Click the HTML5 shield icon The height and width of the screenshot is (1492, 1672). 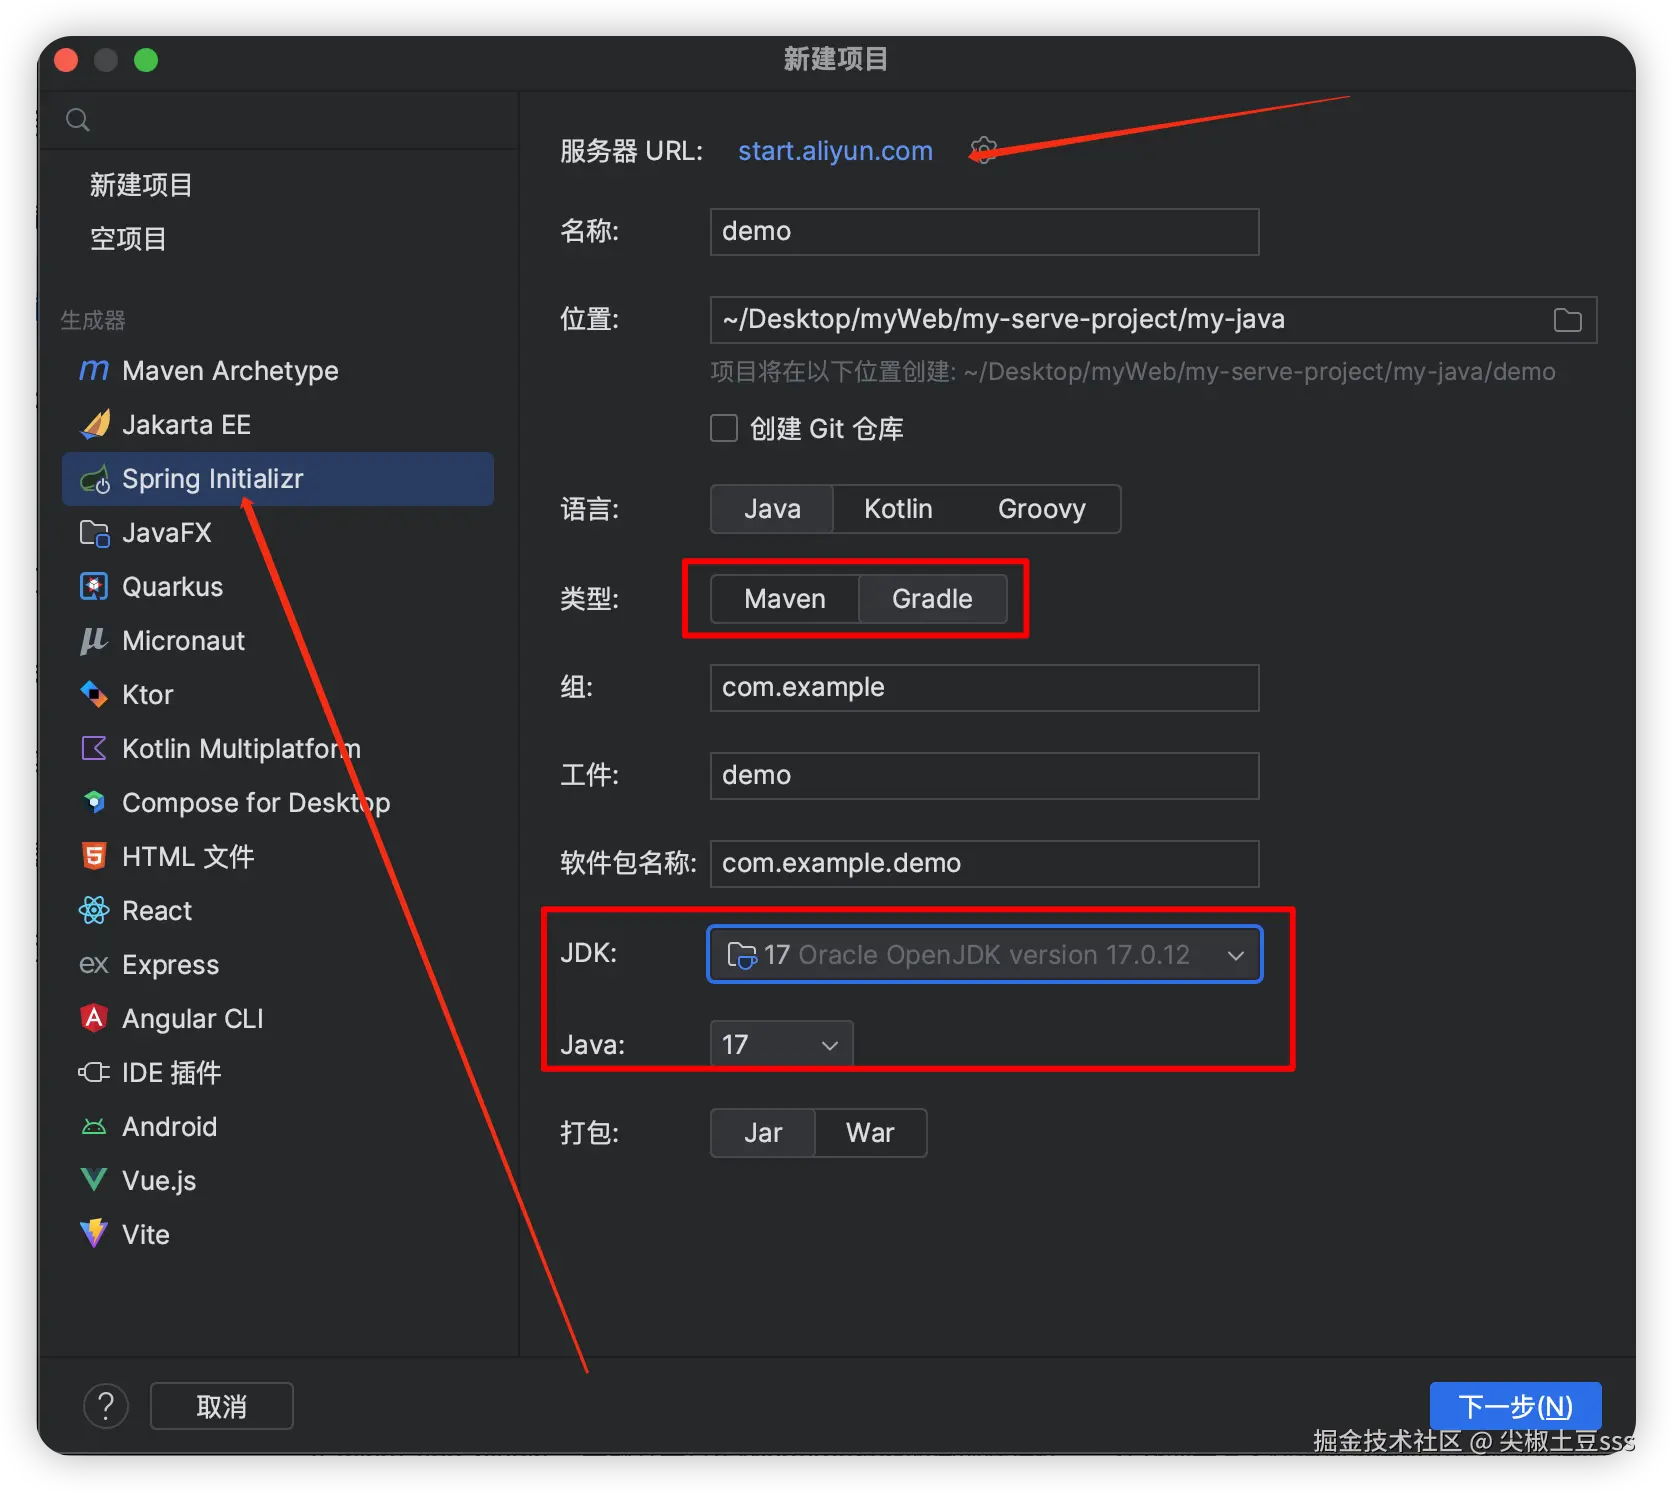click(94, 857)
